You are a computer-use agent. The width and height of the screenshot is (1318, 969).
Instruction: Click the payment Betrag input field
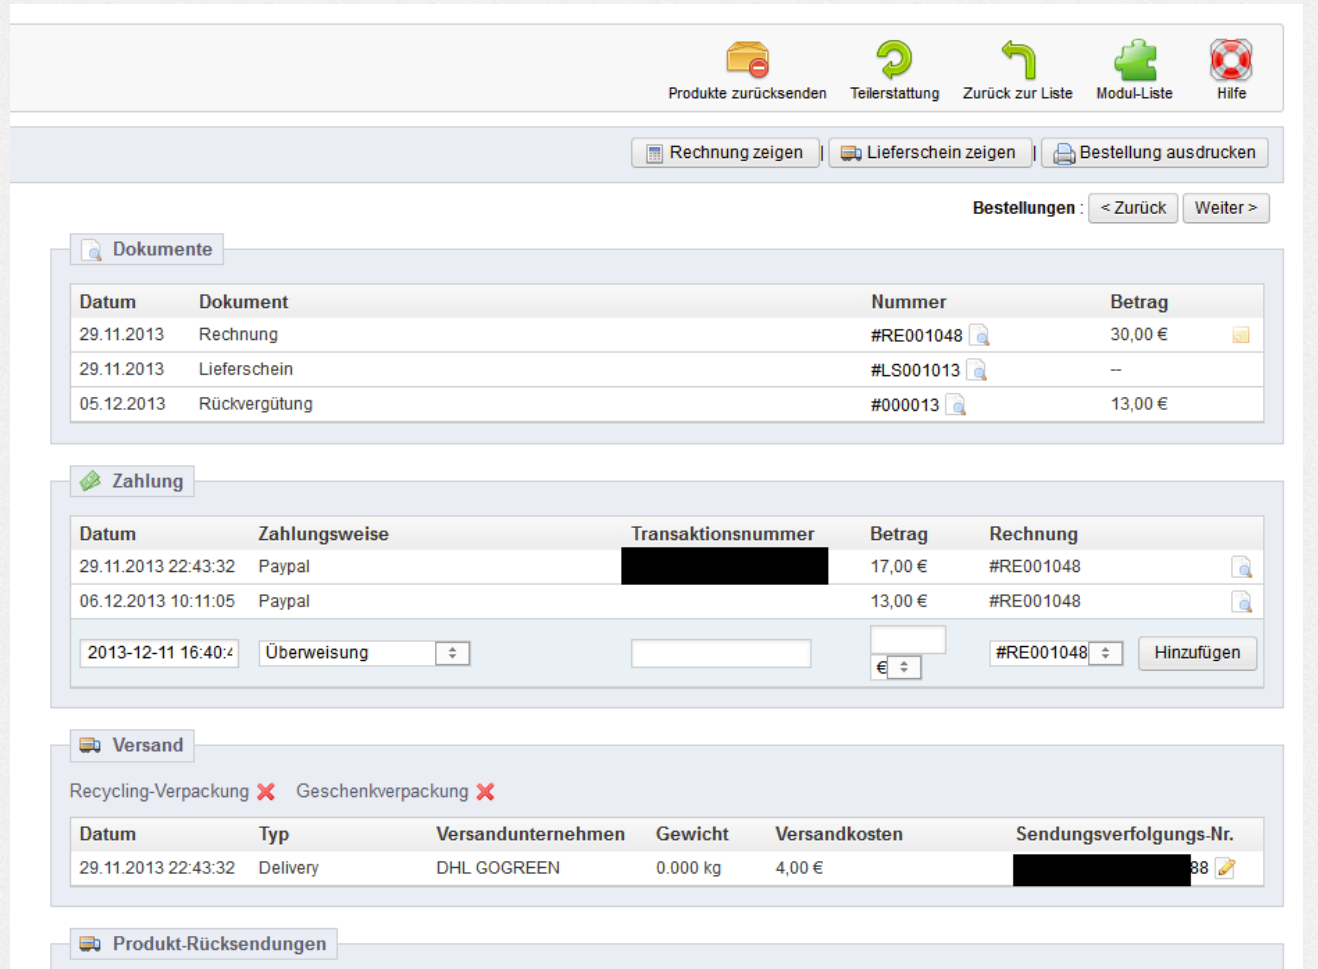point(908,639)
